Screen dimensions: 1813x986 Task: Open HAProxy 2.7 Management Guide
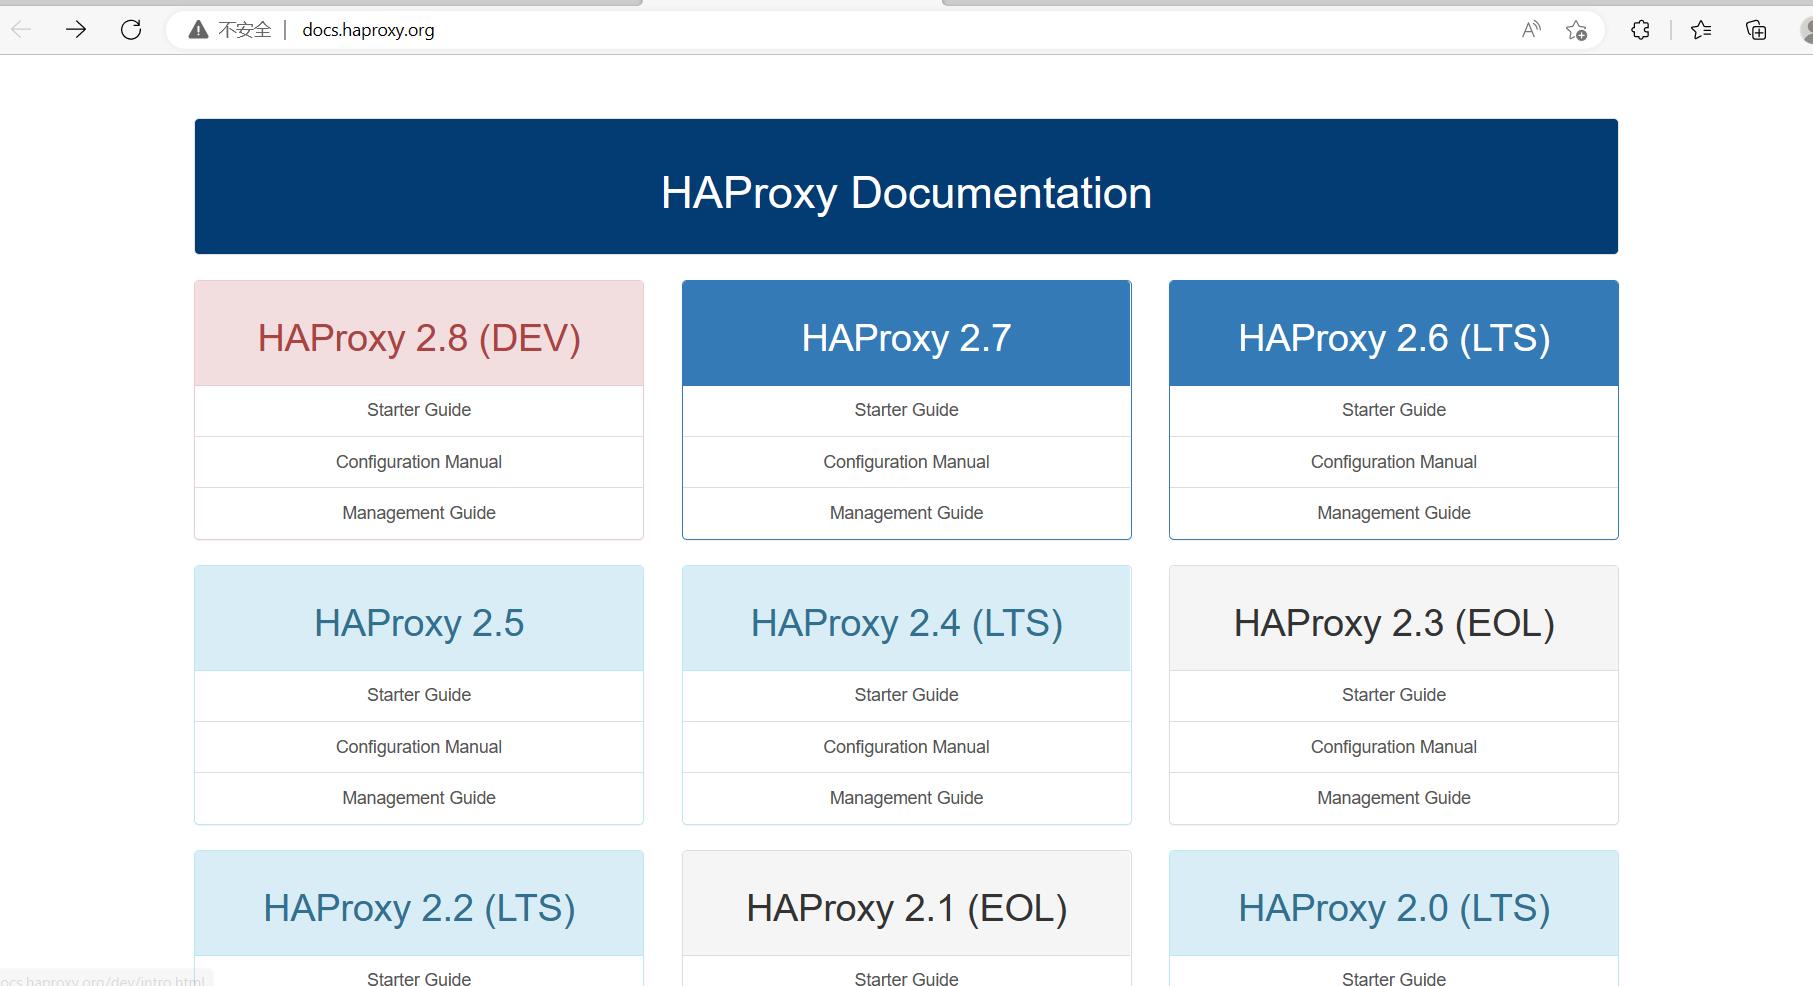(x=906, y=513)
